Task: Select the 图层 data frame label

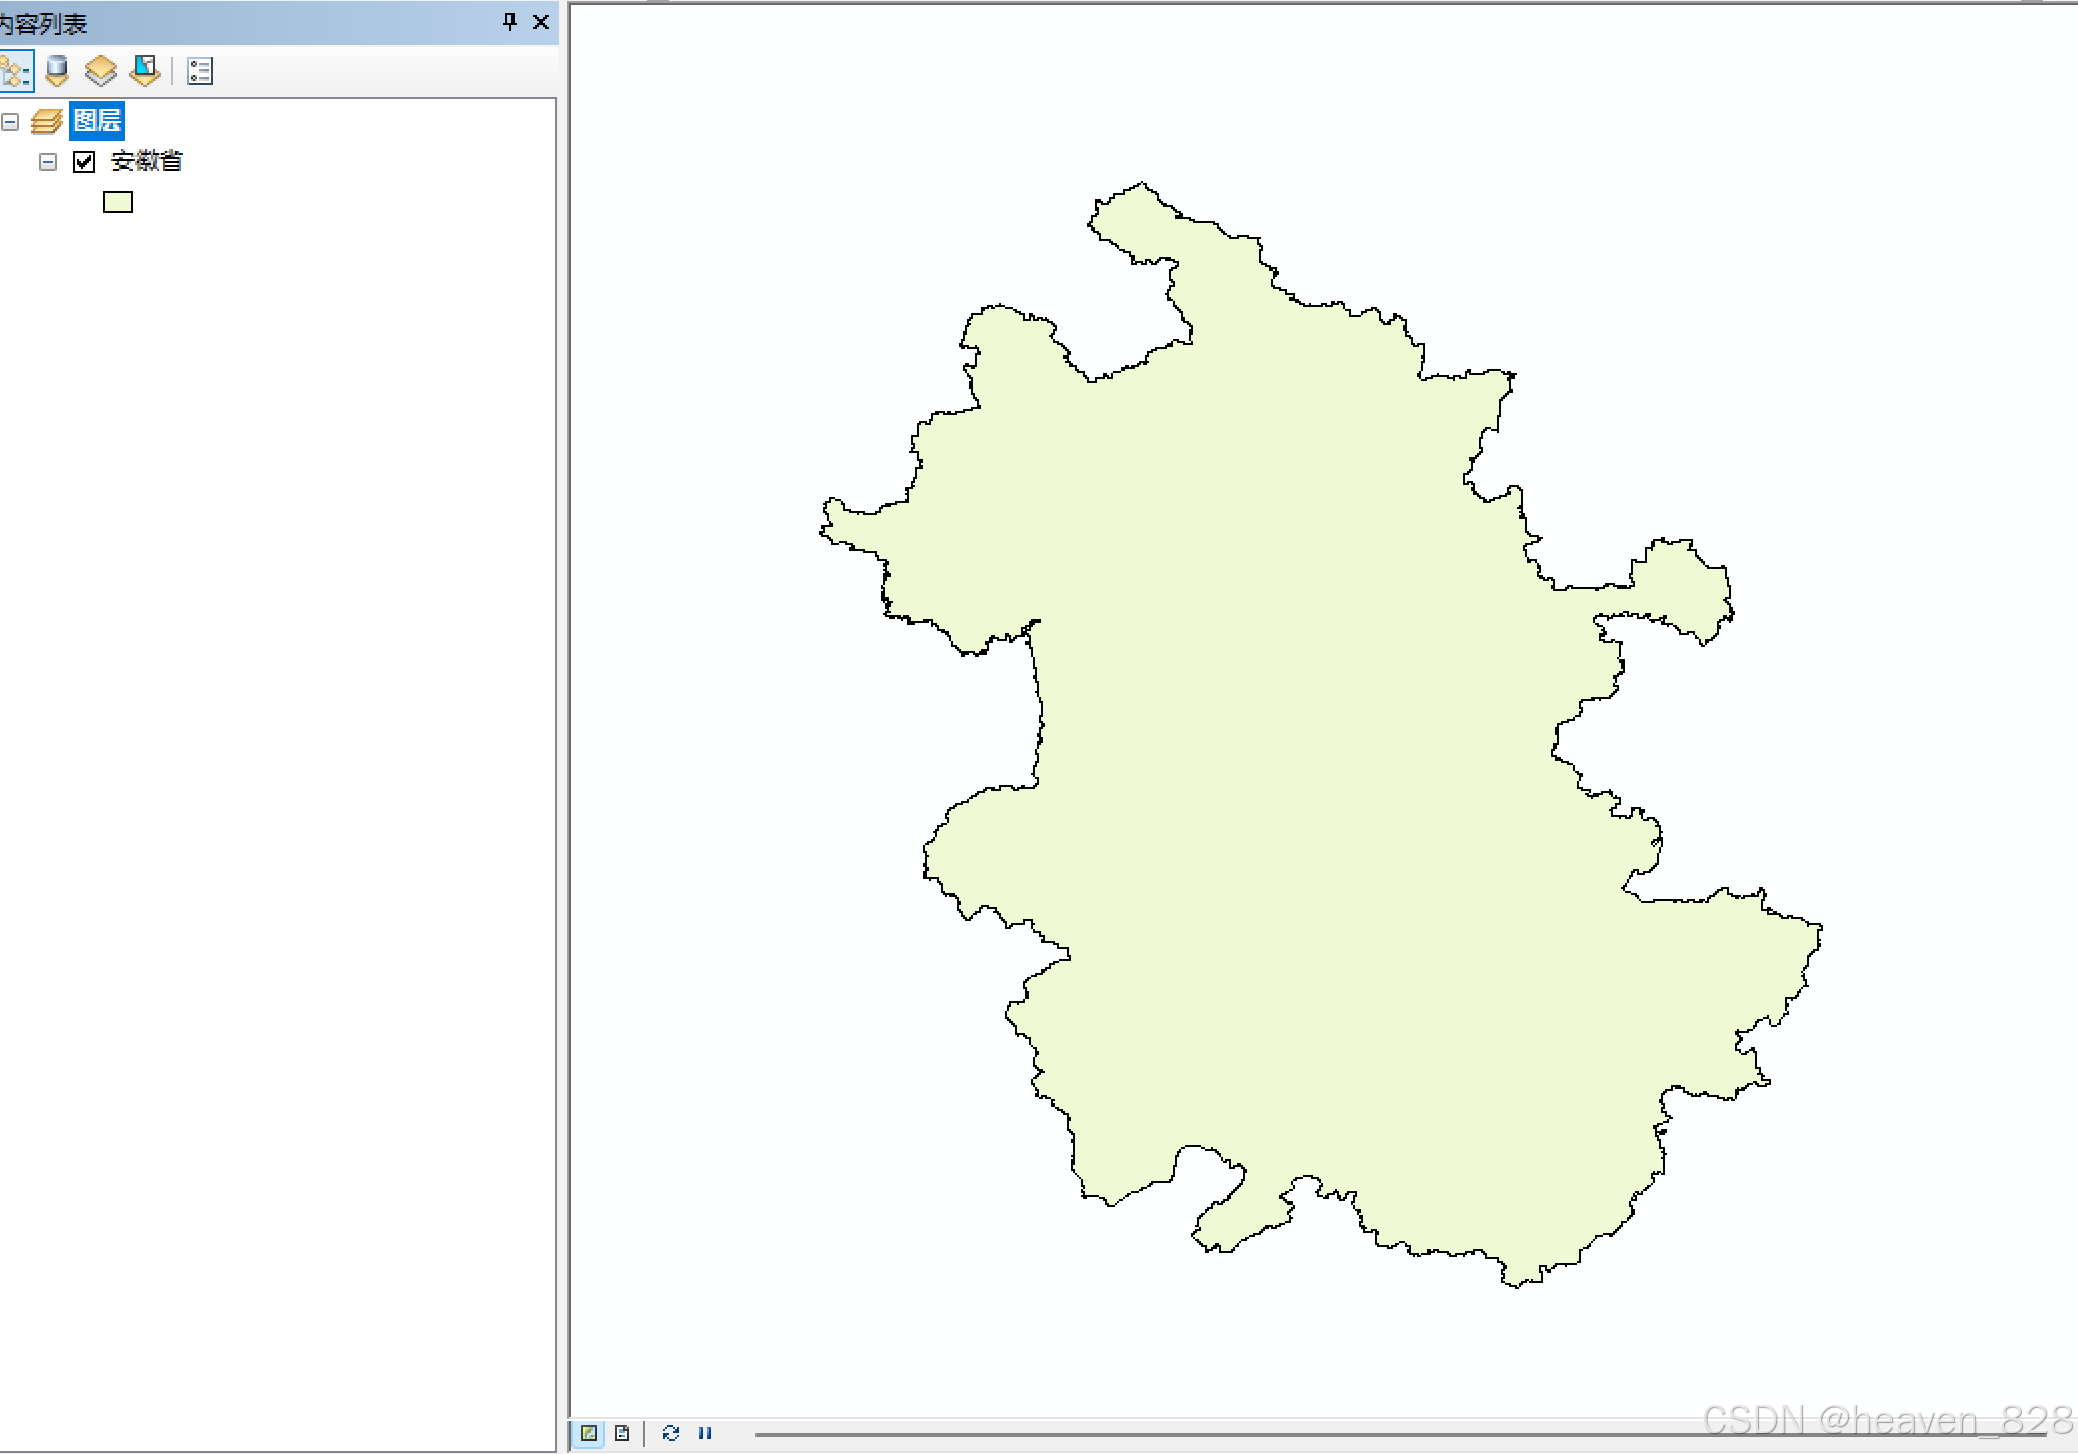Action: tap(97, 121)
